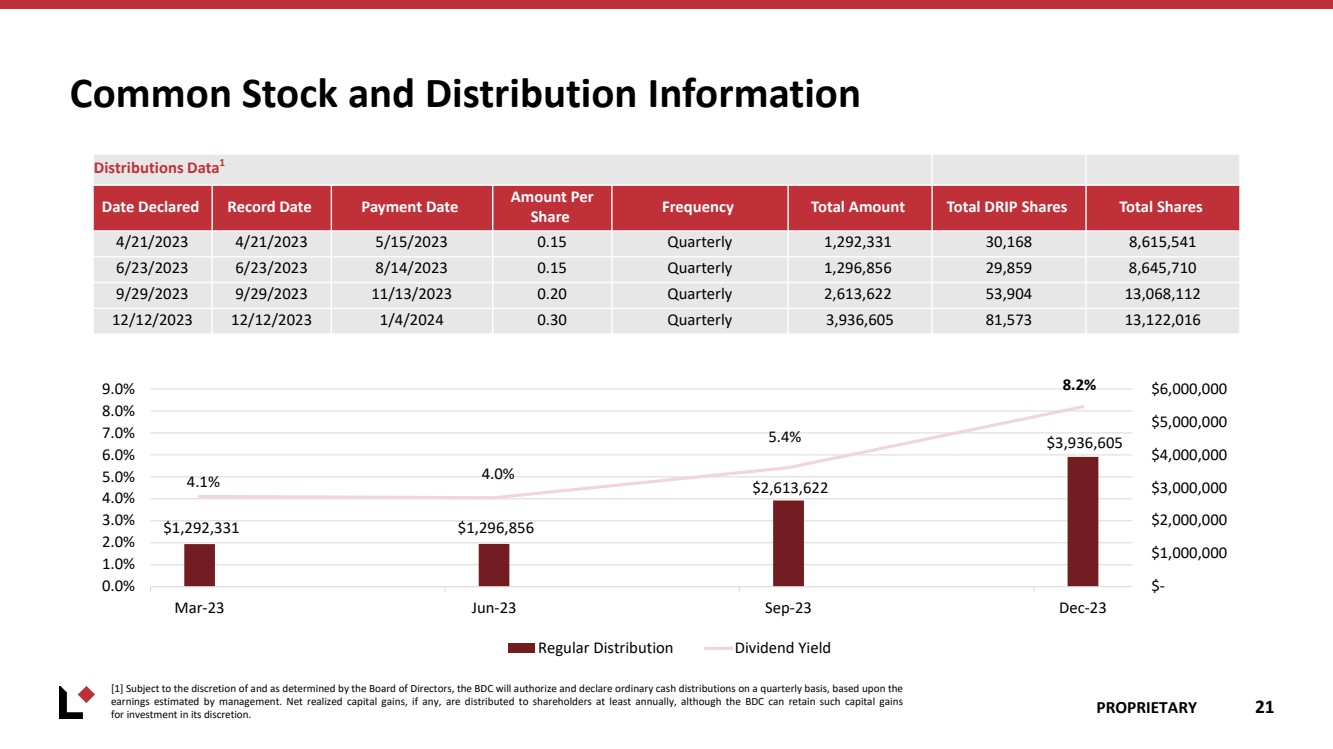Viewport: 1333px width, 749px height.
Task: Click the company logo in the footer
Action: click(77, 701)
